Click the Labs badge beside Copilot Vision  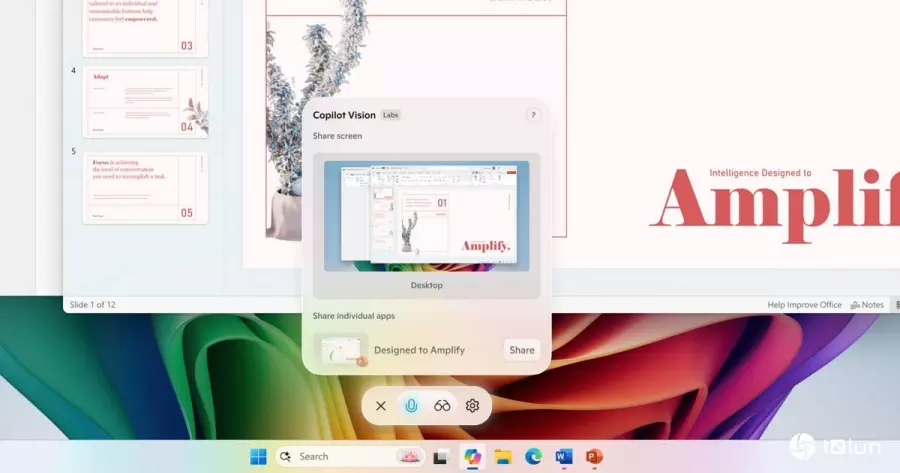pyautogui.click(x=390, y=115)
